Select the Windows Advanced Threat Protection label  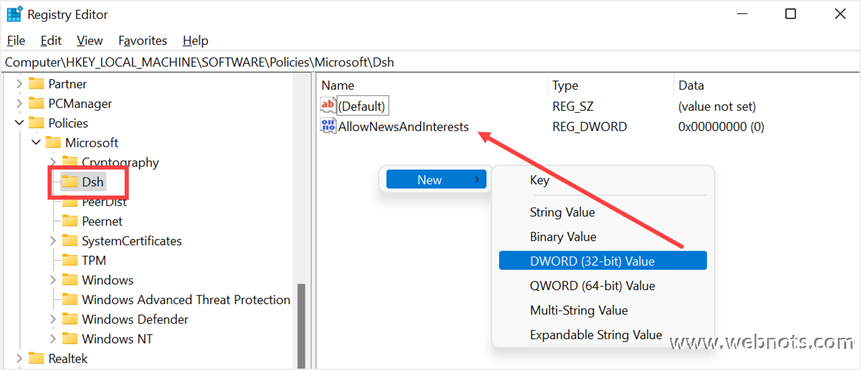coord(186,300)
